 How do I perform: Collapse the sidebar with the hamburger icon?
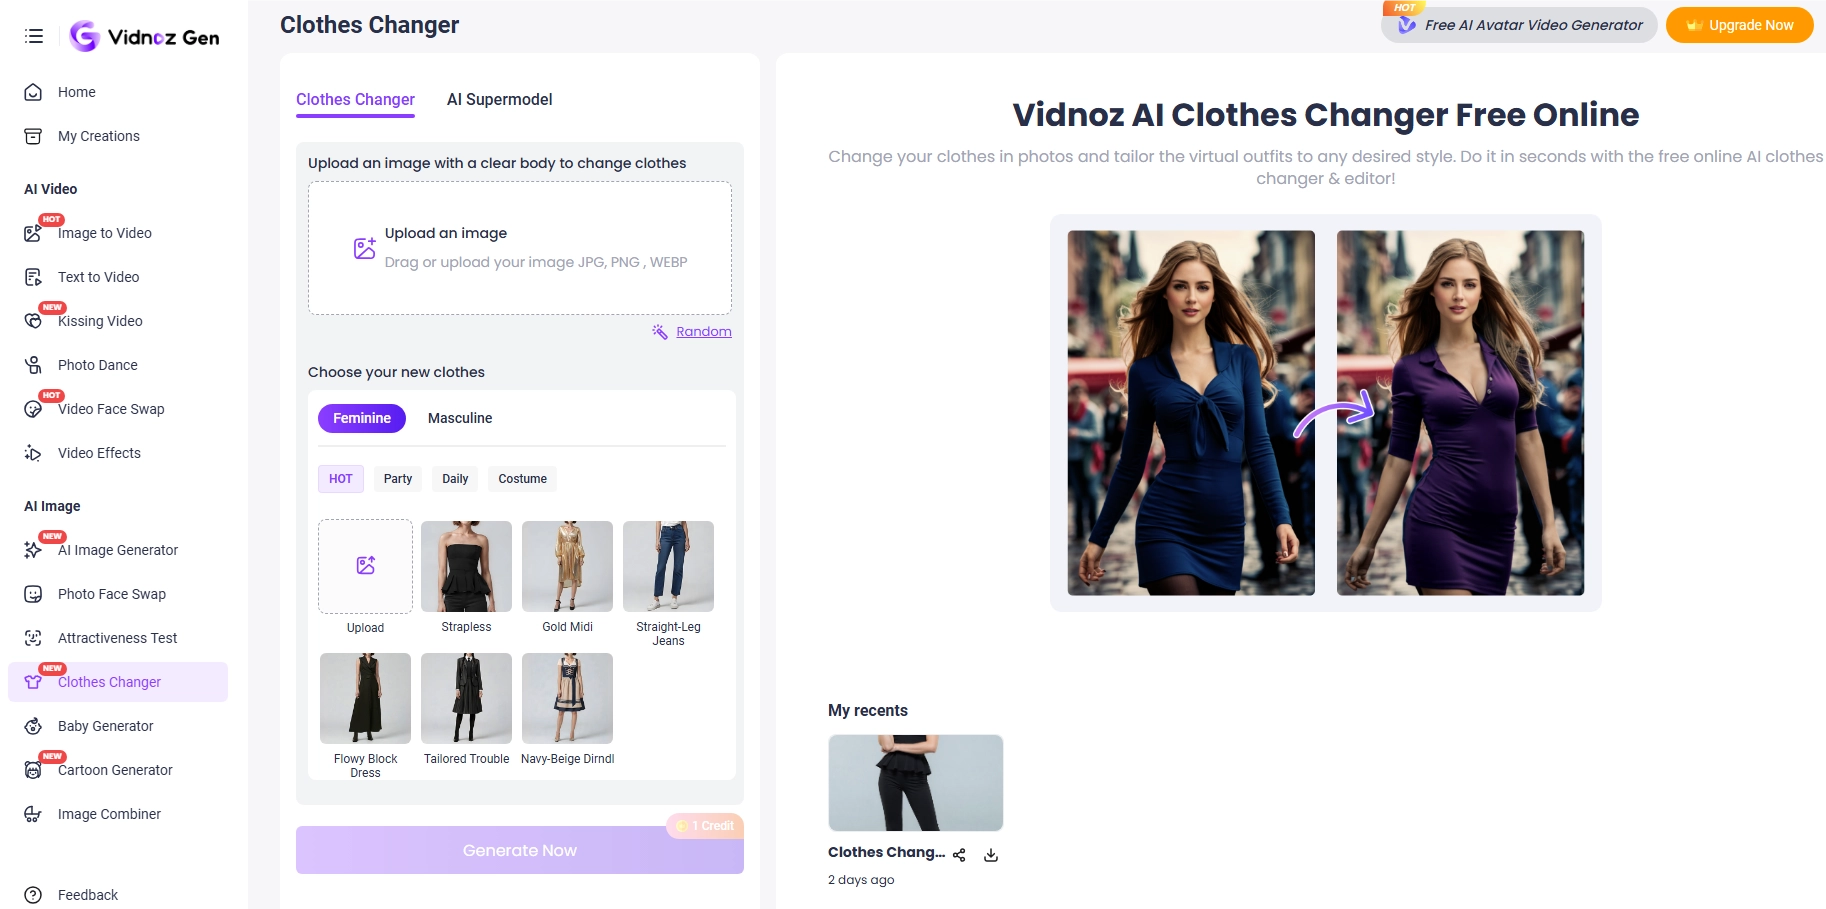pyautogui.click(x=33, y=35)
